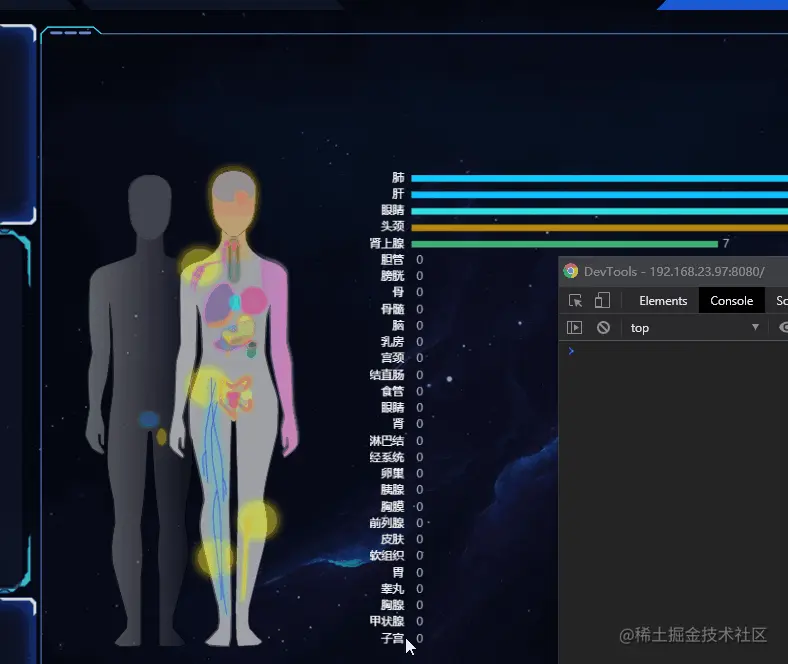Select the 肾 row label
This screenshot has height=664, width=788.
[x=398, y=423]
